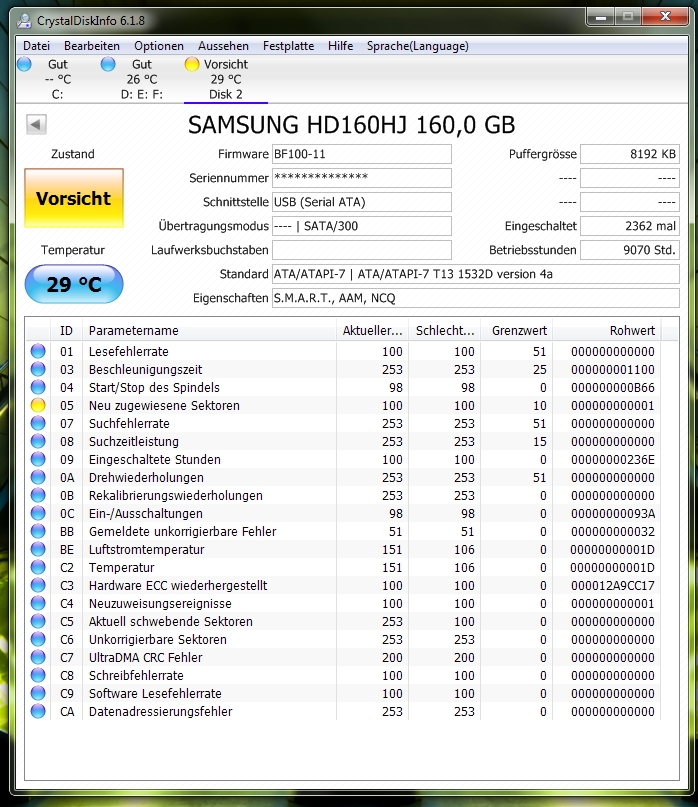This screenshot has width=698, height=807.
Task: Click status orb of UltraDMA CRC Fehler row
Action: [x=38, y=657]
